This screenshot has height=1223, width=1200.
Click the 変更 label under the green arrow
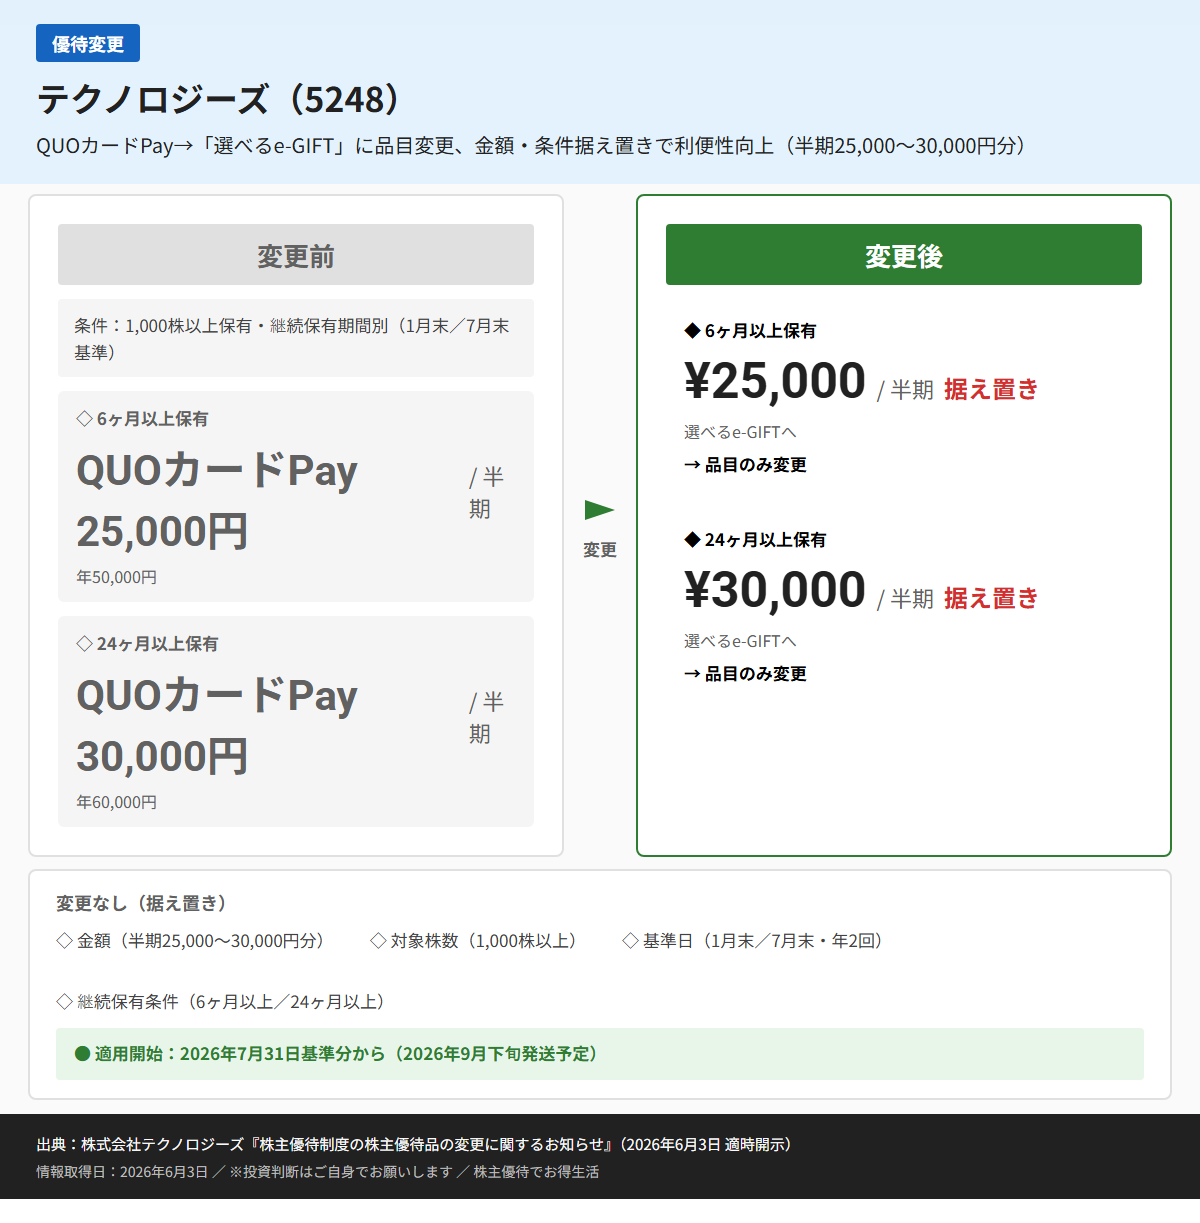[x=600, y=550]
